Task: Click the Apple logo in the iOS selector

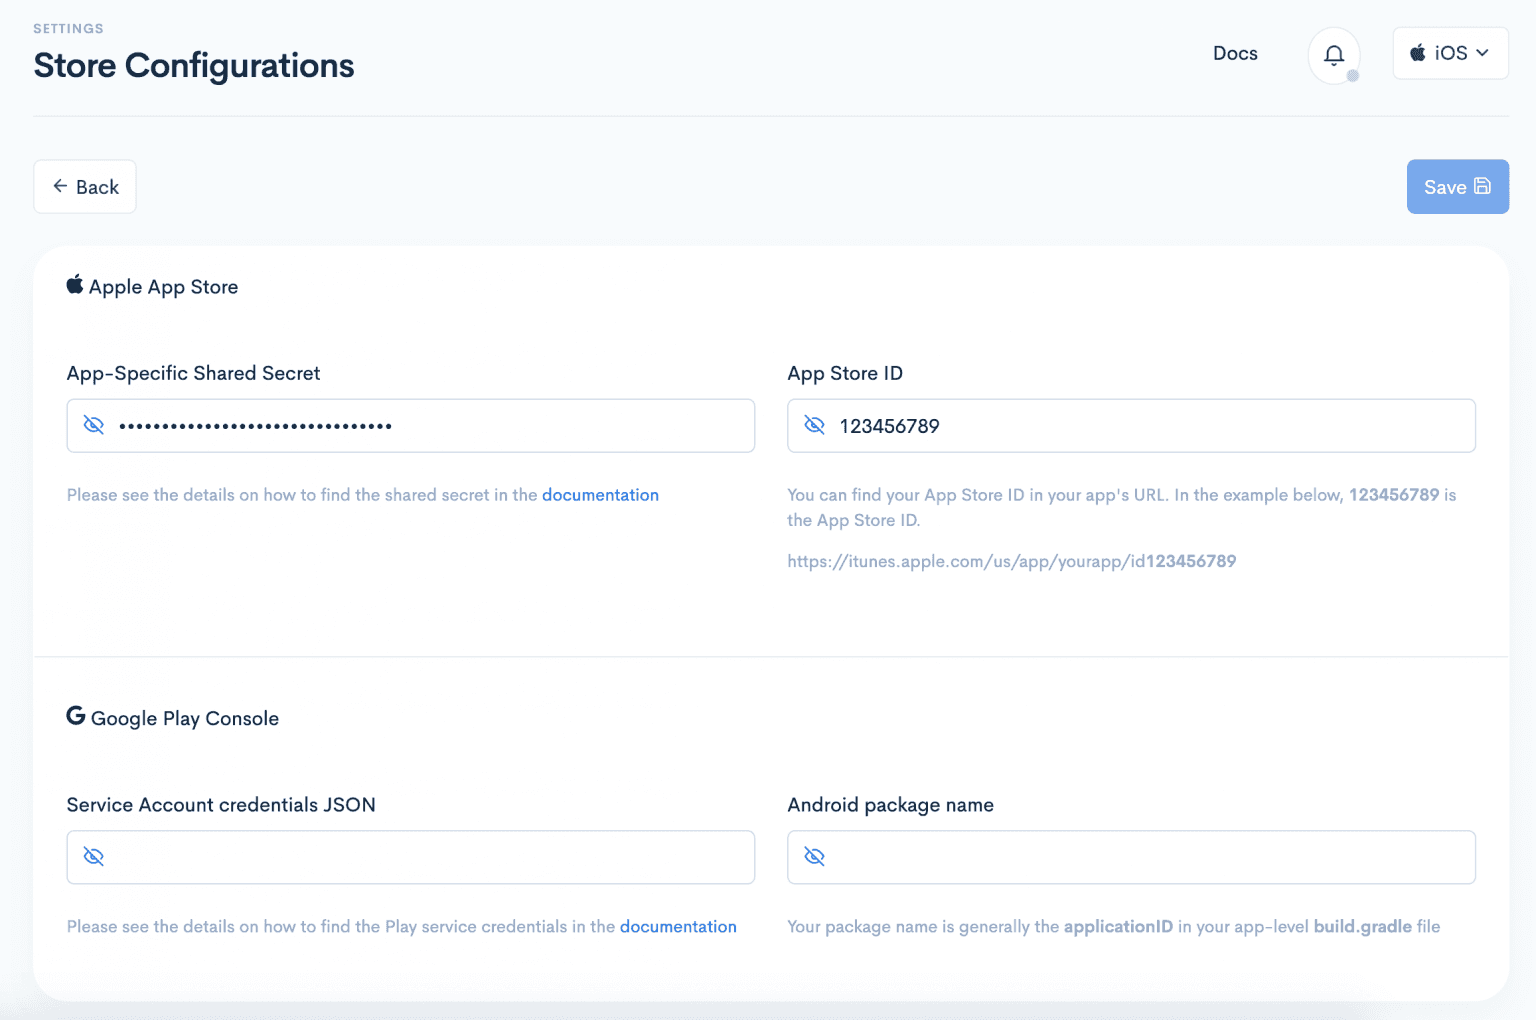Action: [1417, 53]
